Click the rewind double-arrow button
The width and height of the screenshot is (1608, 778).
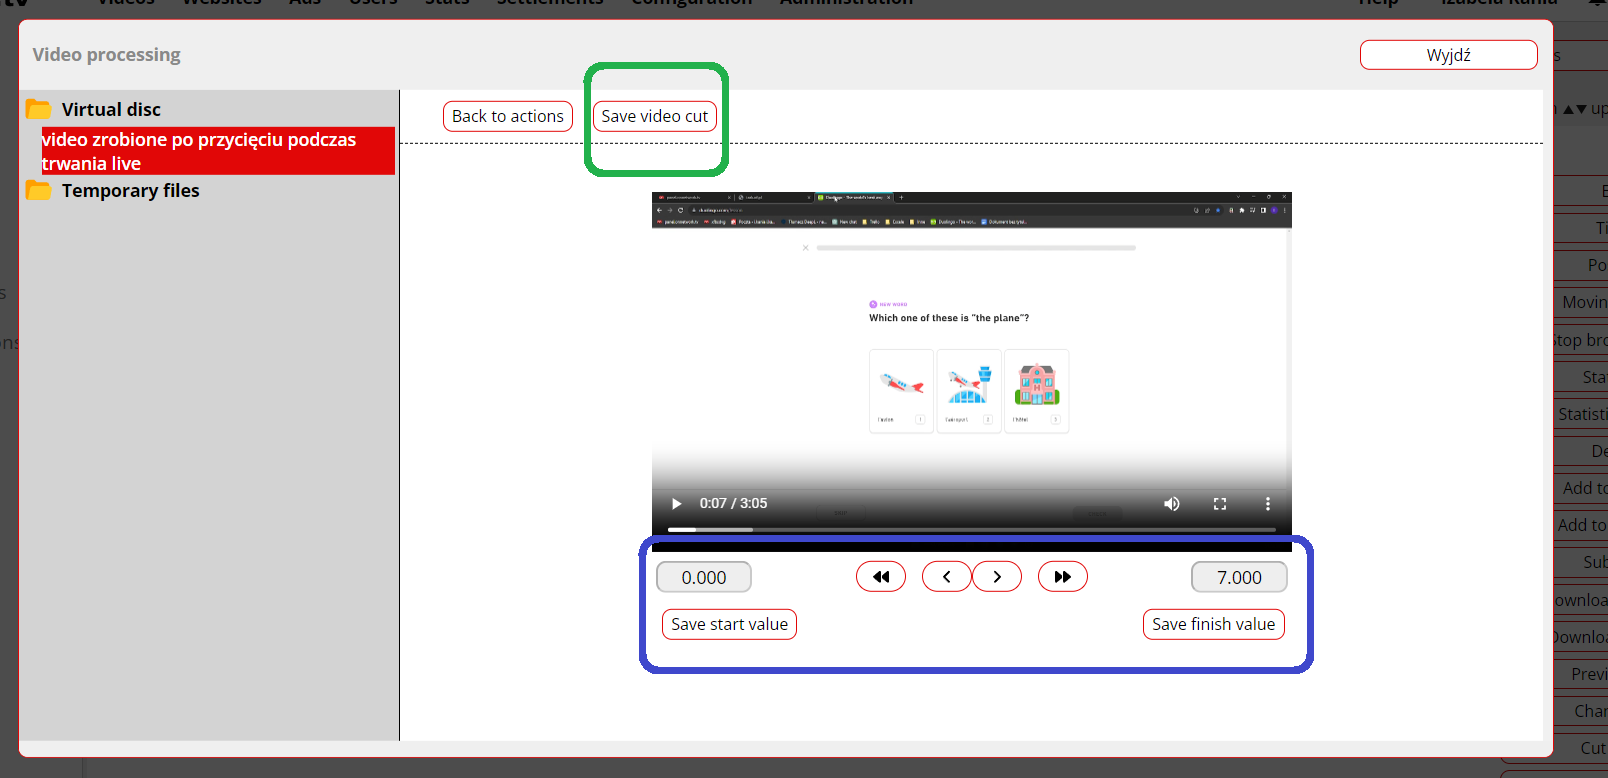point(880,577)
